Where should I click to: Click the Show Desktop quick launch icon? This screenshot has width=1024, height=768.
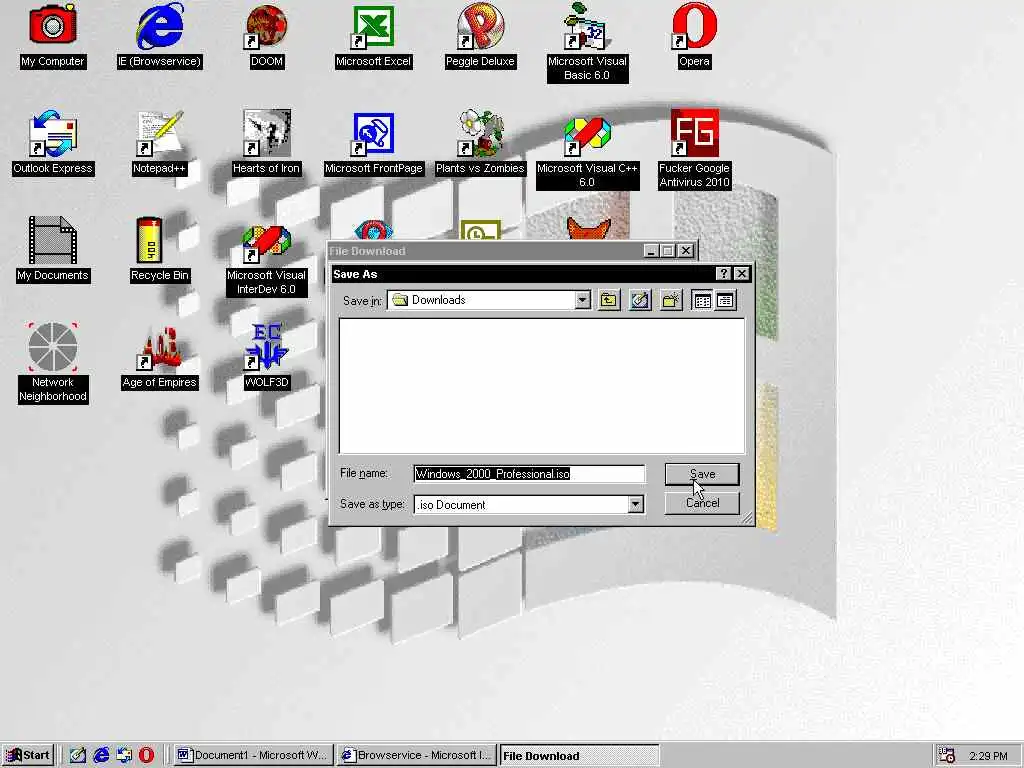(x=78, y=756)
